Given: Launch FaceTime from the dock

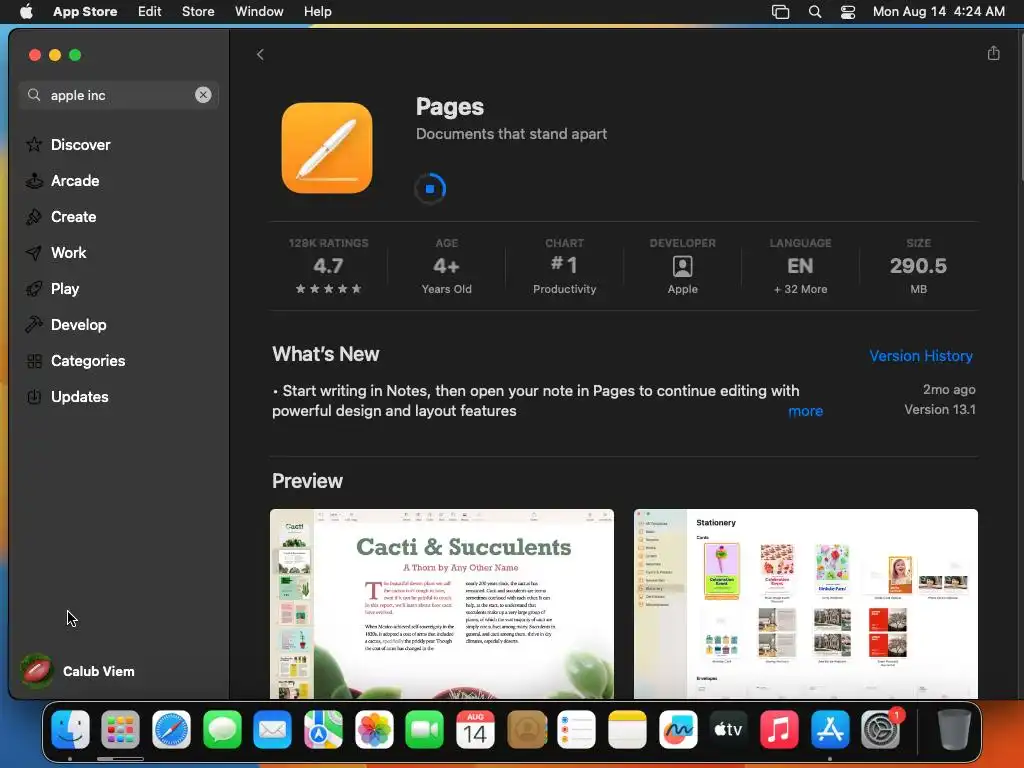Looking at the screenshot, I should click(x=424, y=729).
